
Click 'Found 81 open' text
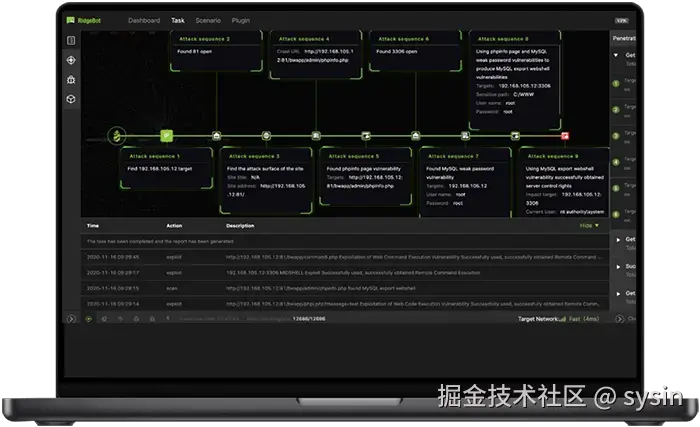coord(195,51)
